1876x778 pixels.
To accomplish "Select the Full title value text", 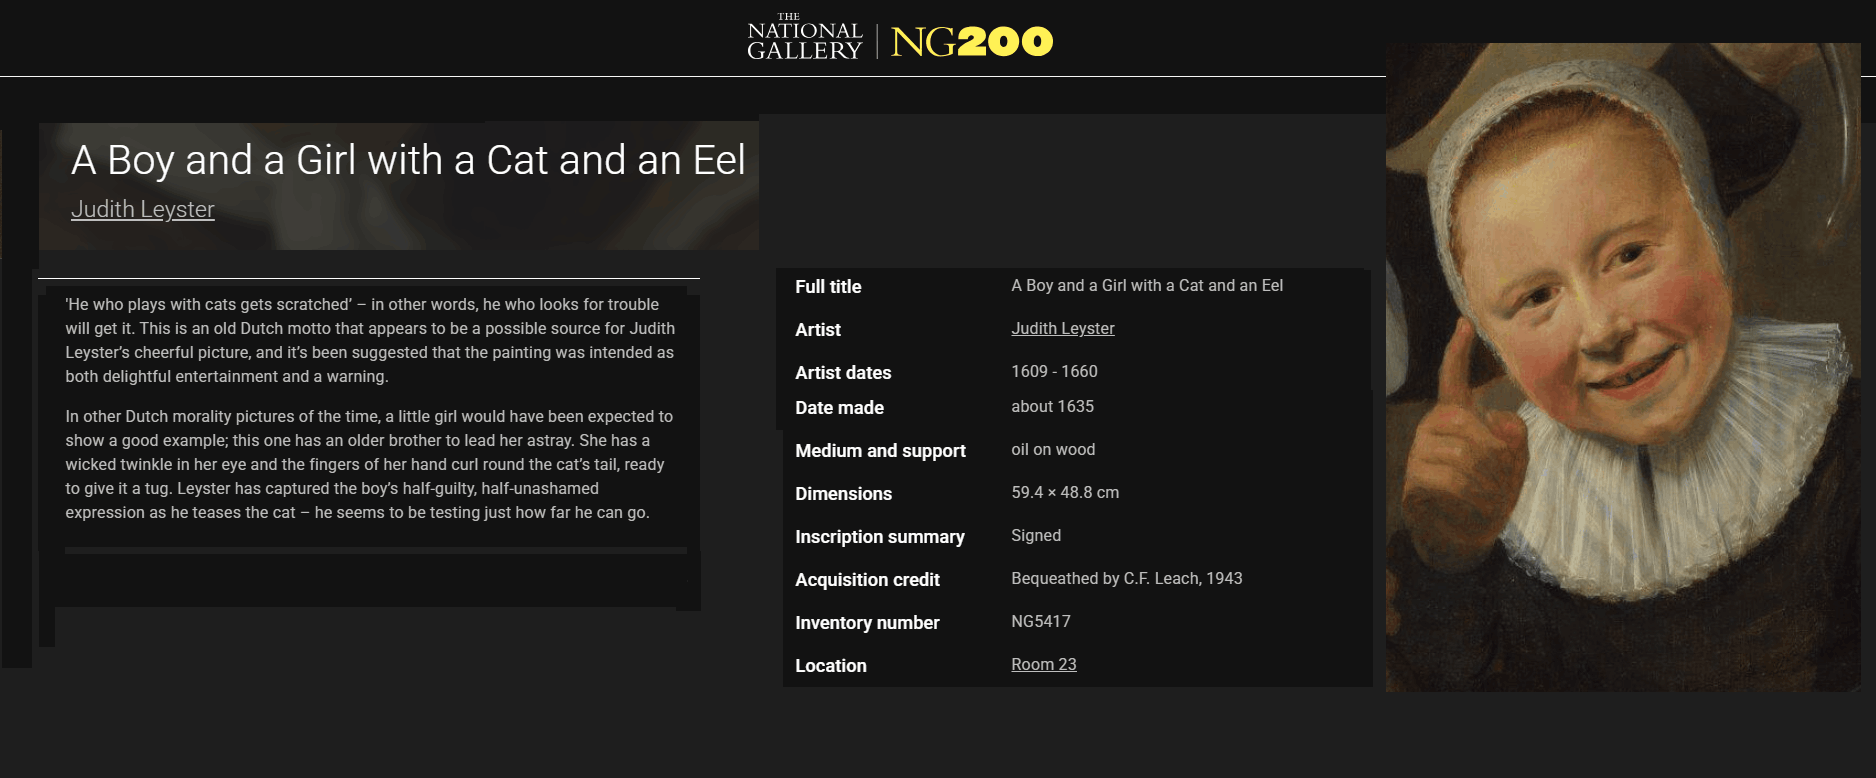I will tap(1147, 285).
